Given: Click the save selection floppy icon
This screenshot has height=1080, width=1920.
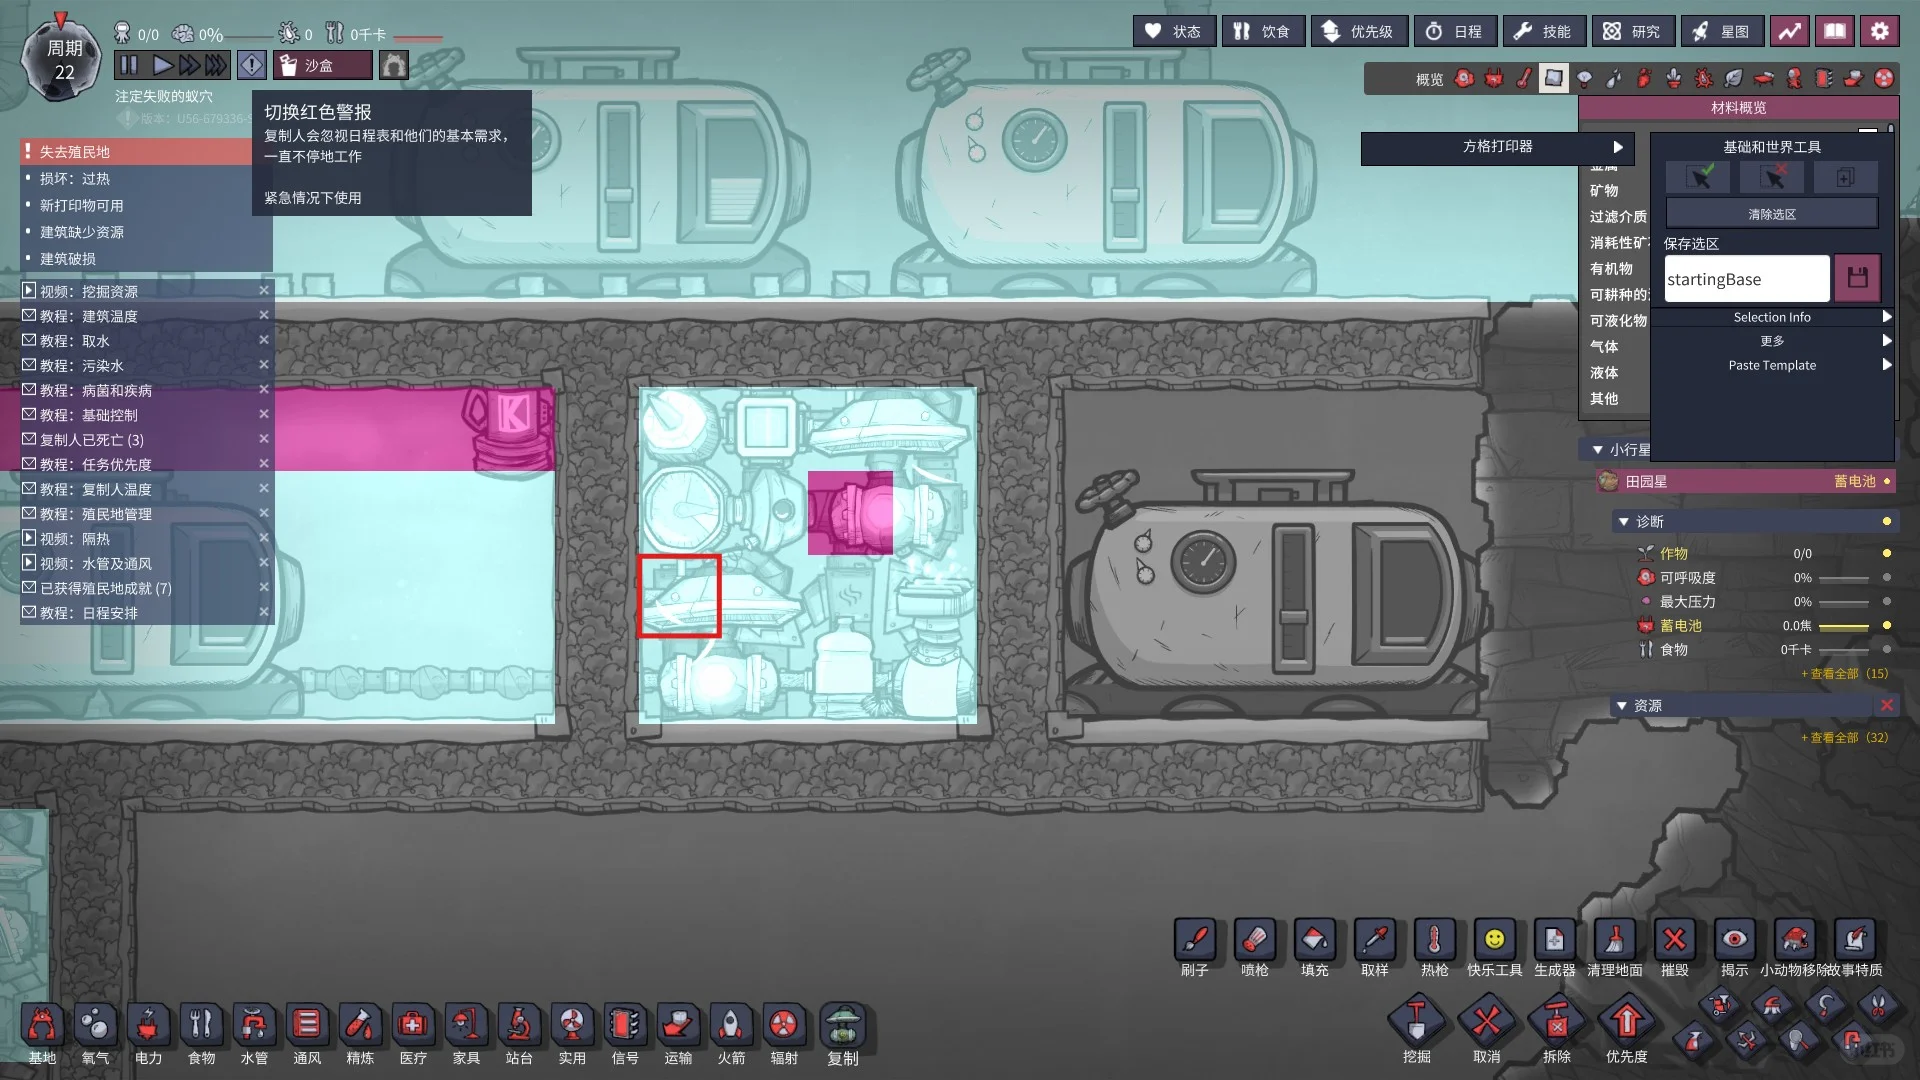Looking at the screenshot, I should (1857, 278).
